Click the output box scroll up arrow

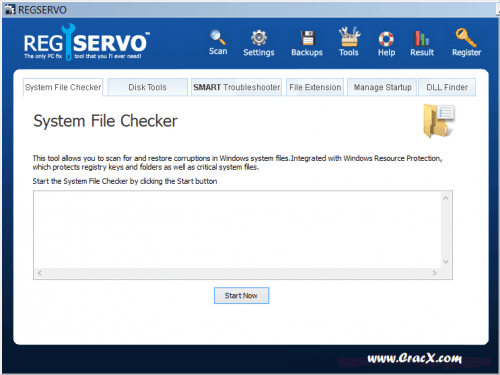pos(446,198)
